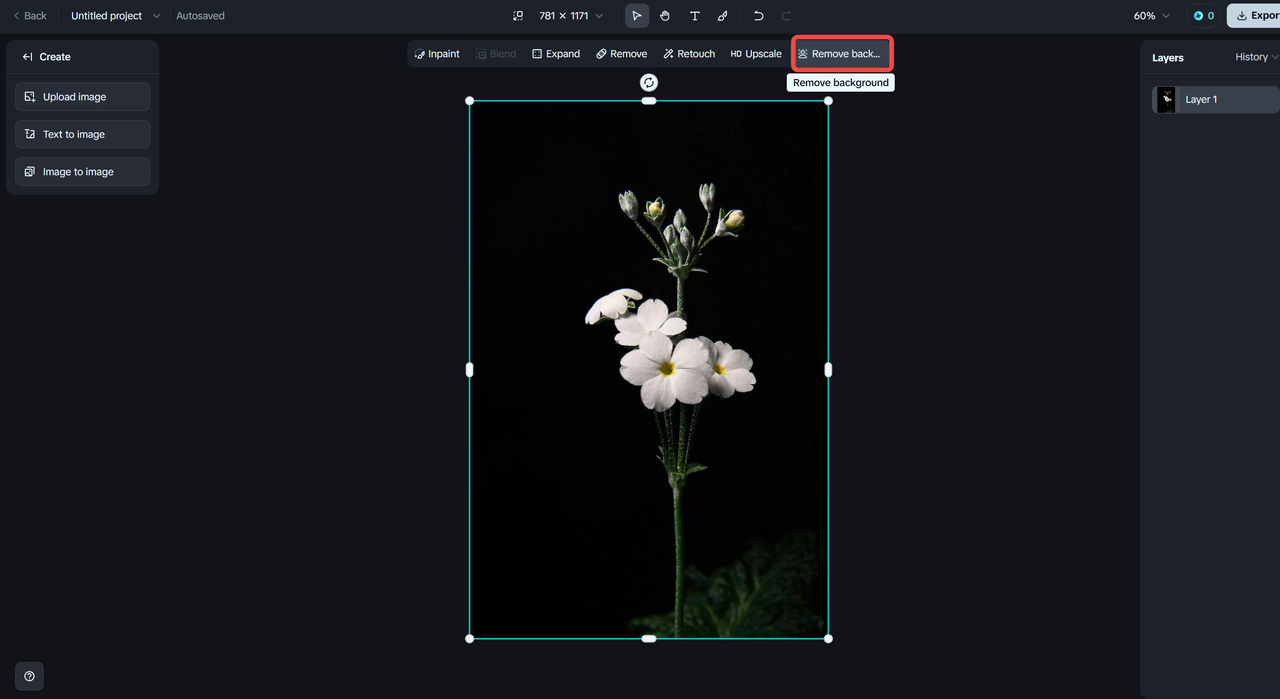Click the Image to image button
Viewport: 1280px width, 699px height.
(82, 172)
